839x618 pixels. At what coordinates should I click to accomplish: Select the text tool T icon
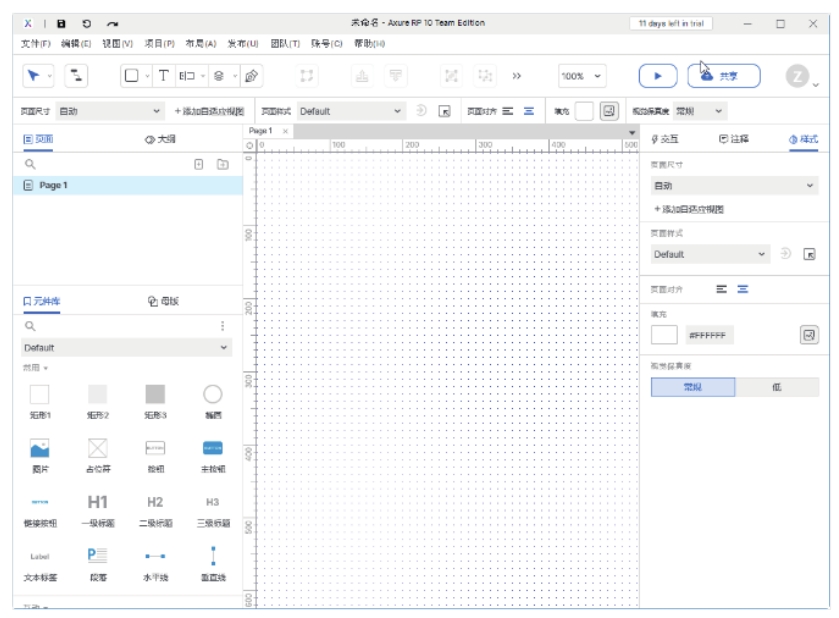164,76
